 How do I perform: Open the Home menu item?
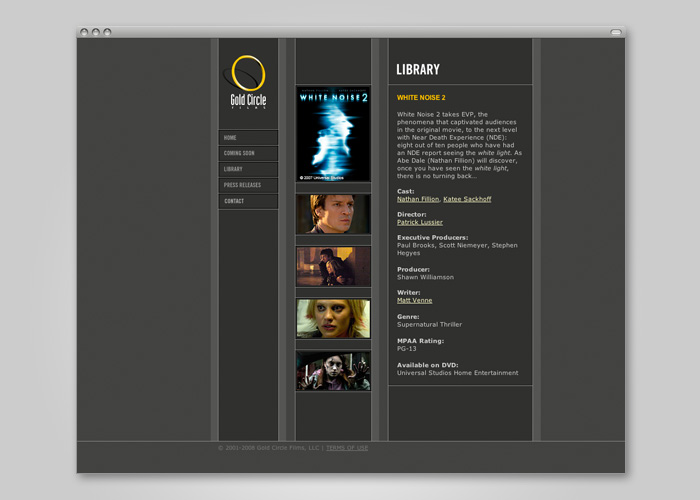click(x=248, y=138)
